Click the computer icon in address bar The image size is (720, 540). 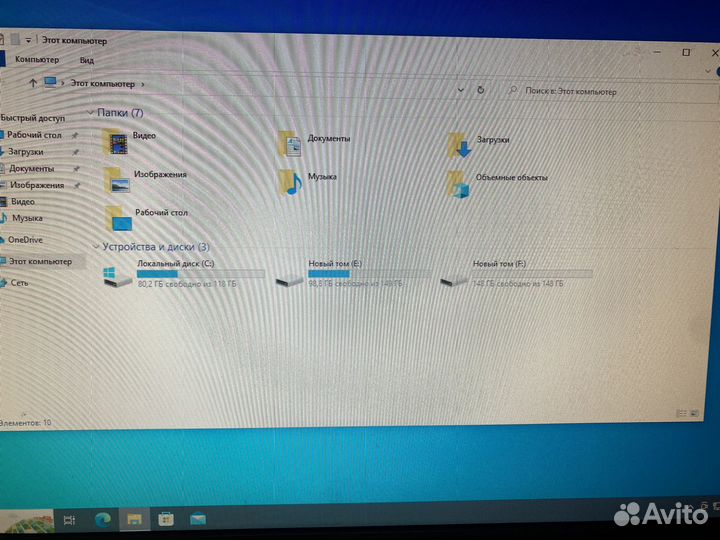click(50, 82)
